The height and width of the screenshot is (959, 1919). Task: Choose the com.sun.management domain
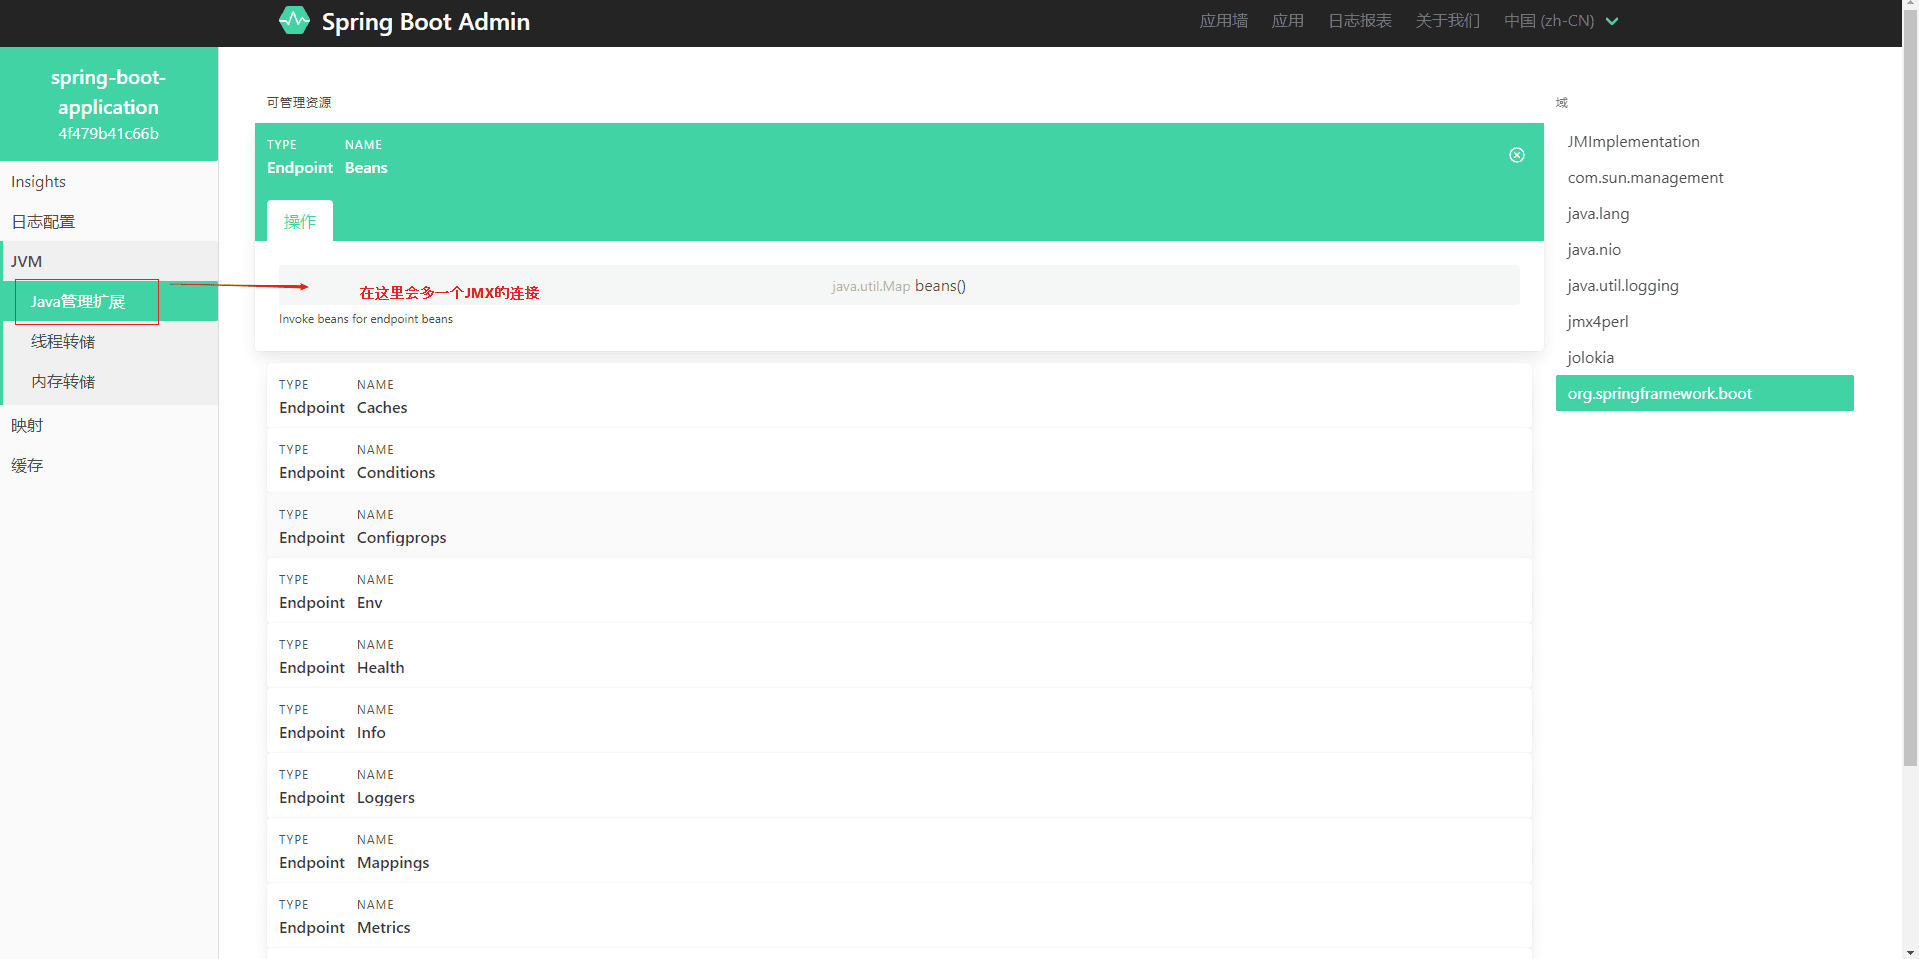pyautogui.click(x=1645, y=178)
